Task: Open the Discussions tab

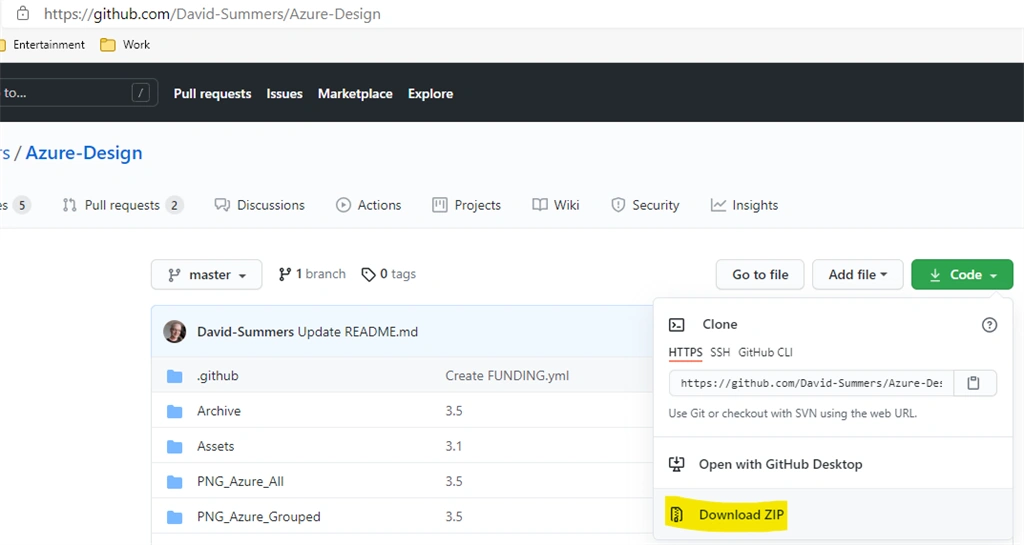Action: [x=259, y=205]
